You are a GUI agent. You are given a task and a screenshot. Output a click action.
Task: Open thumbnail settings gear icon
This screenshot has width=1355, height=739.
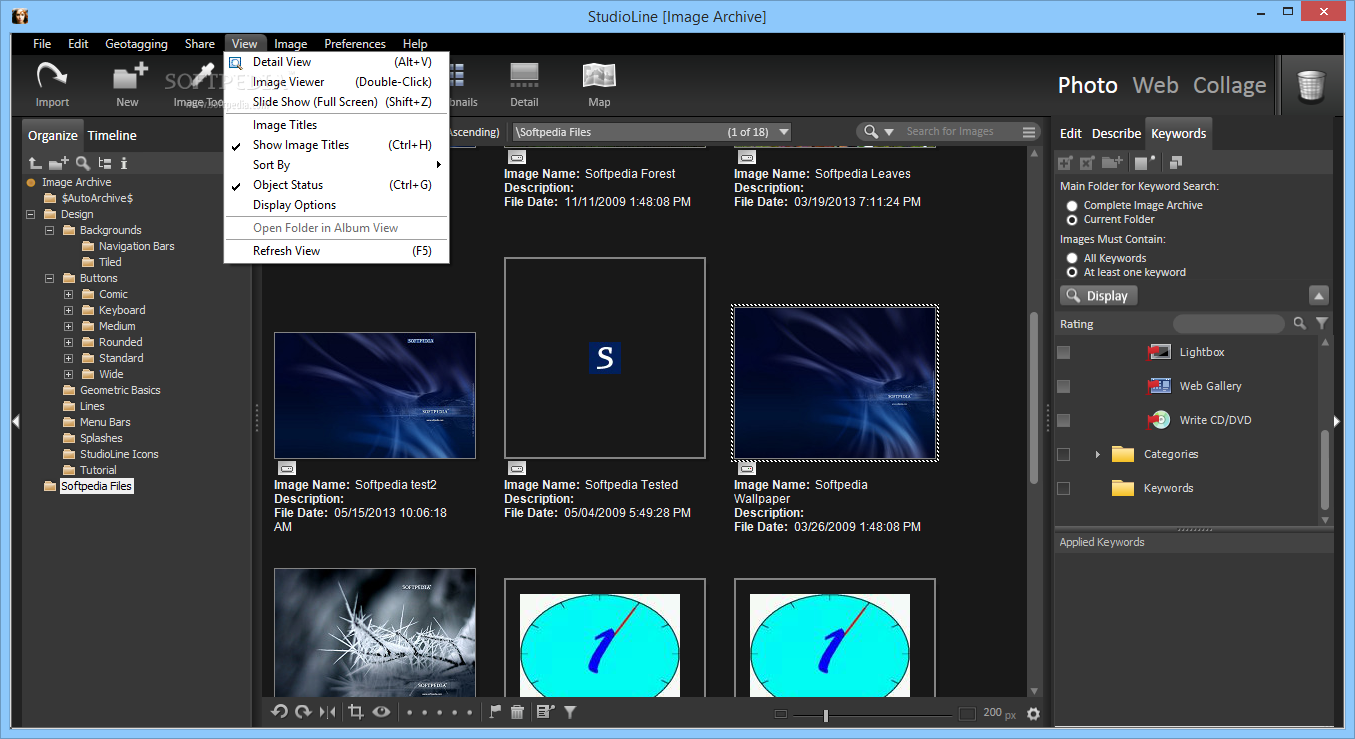(x=1034, y=714)
